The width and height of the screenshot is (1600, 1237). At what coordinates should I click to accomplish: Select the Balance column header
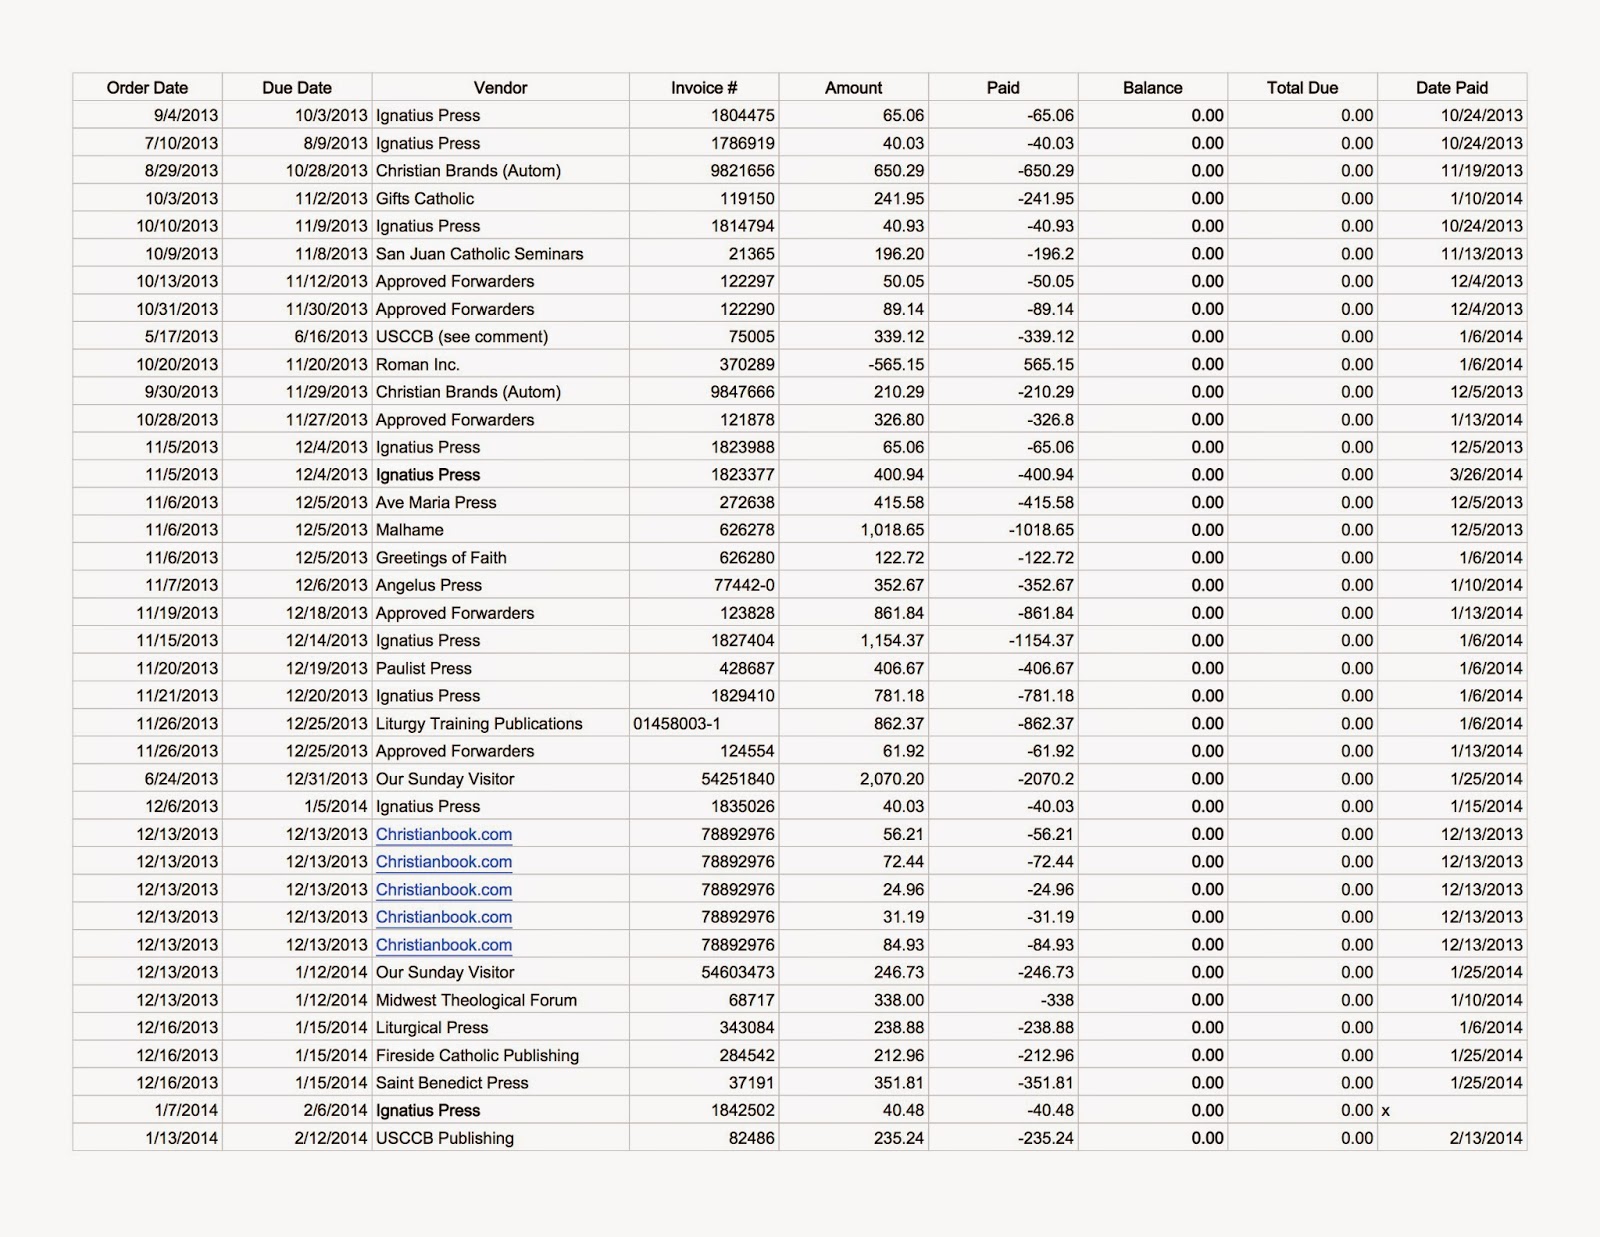(1153, 88)
